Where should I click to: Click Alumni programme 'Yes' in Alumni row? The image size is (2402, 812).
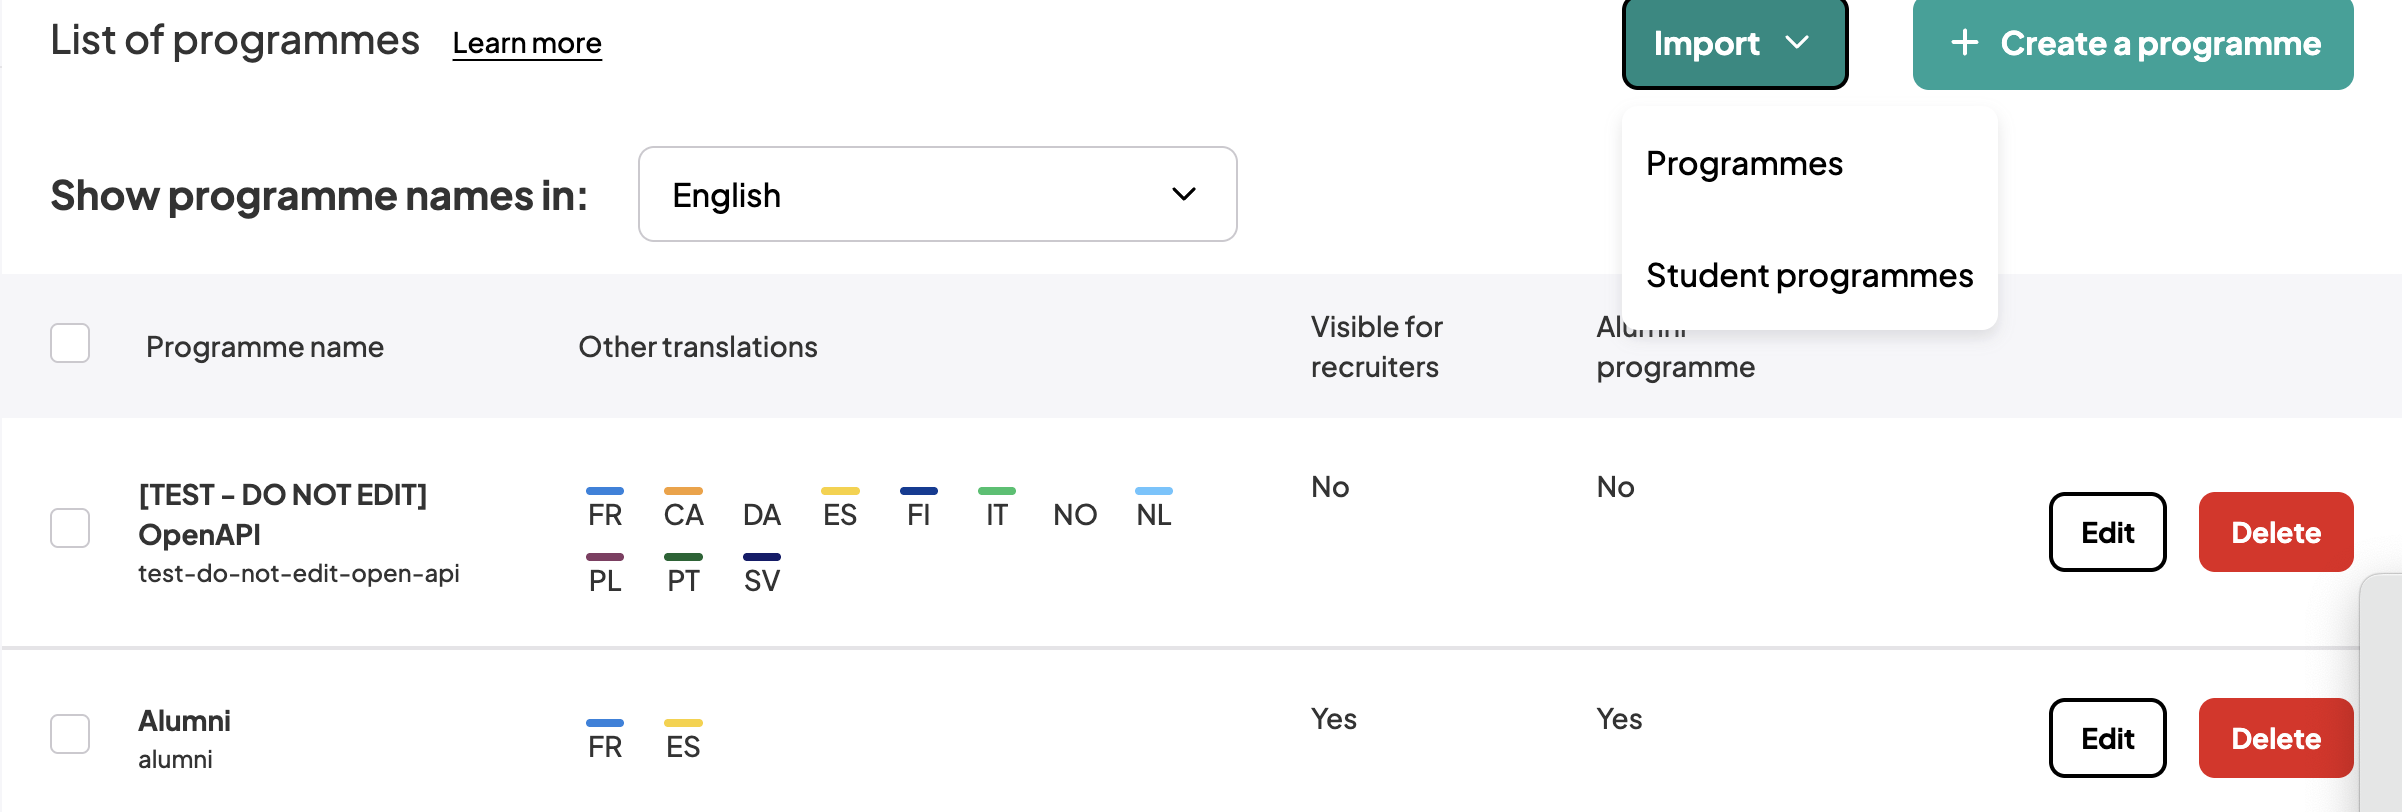(x=1619, y=719)
